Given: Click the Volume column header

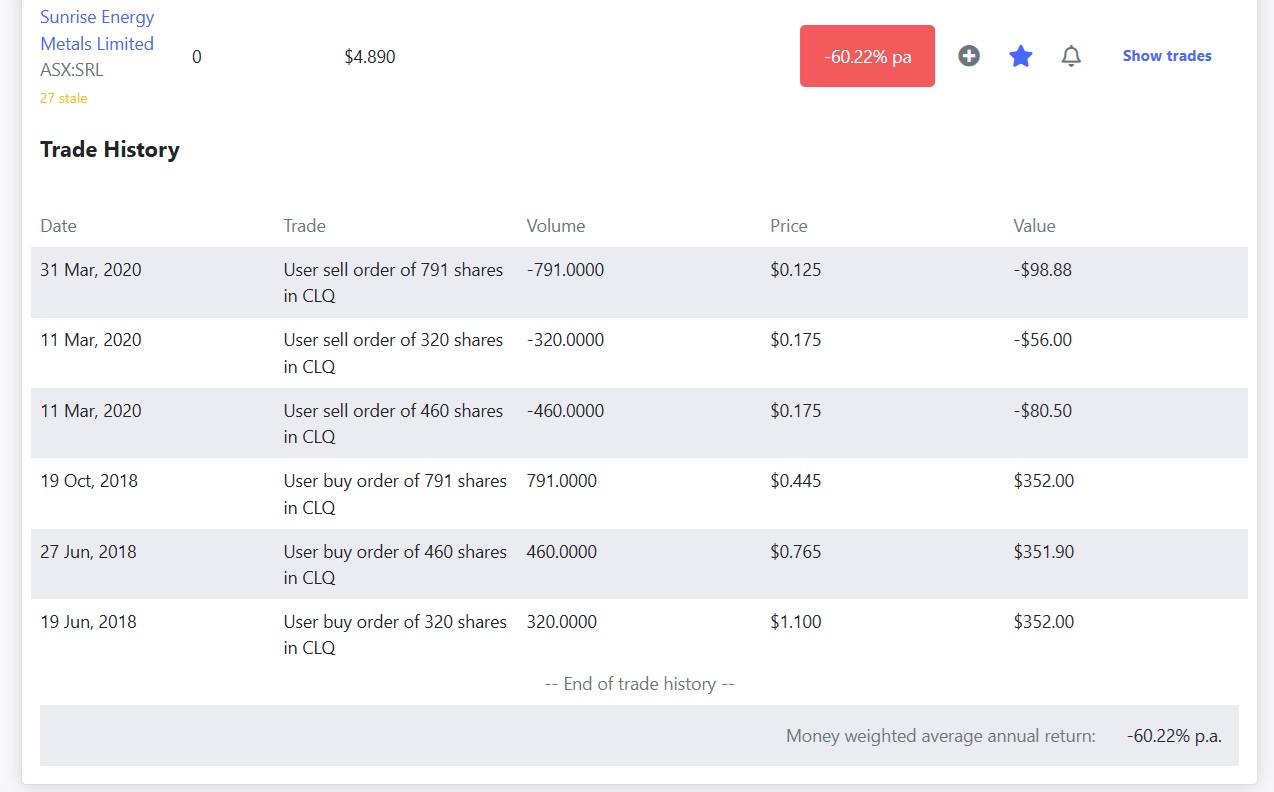Looking at the screenshot, I should [555, 226].
